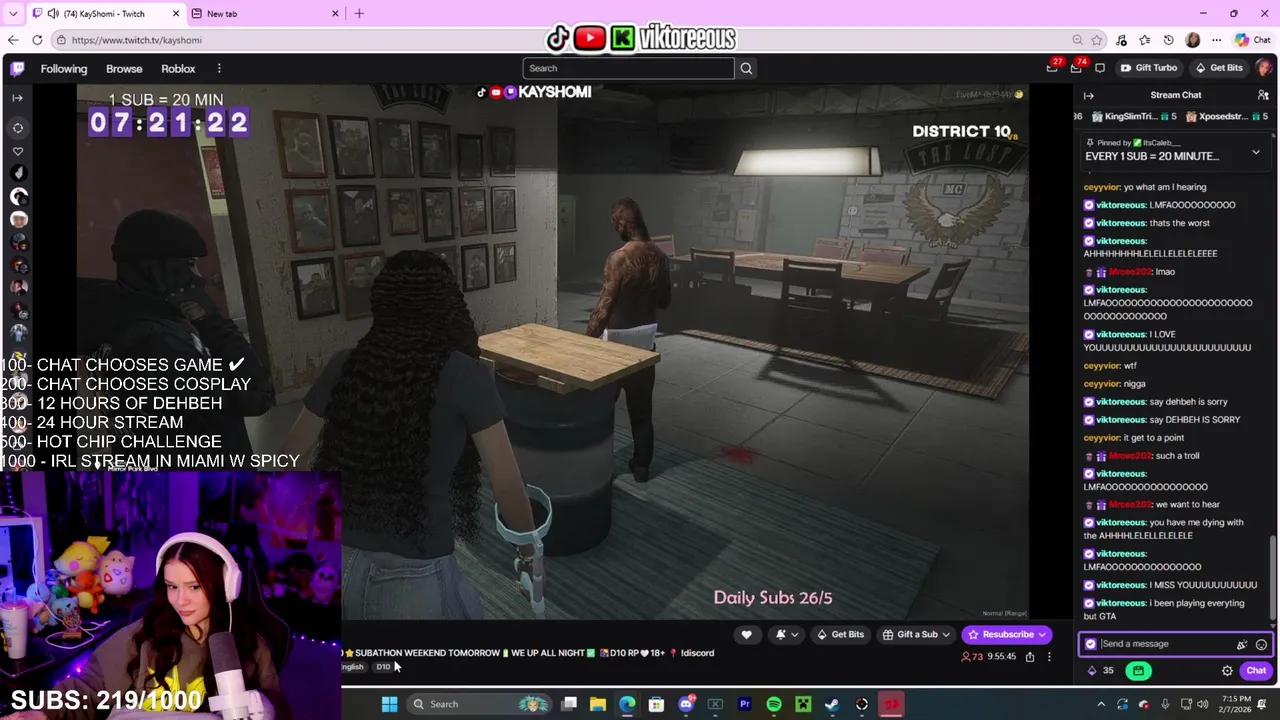Click the share stream icon
Image resolution: width=1280 pixels, height=720 pixels.
tap(1030, 657)
